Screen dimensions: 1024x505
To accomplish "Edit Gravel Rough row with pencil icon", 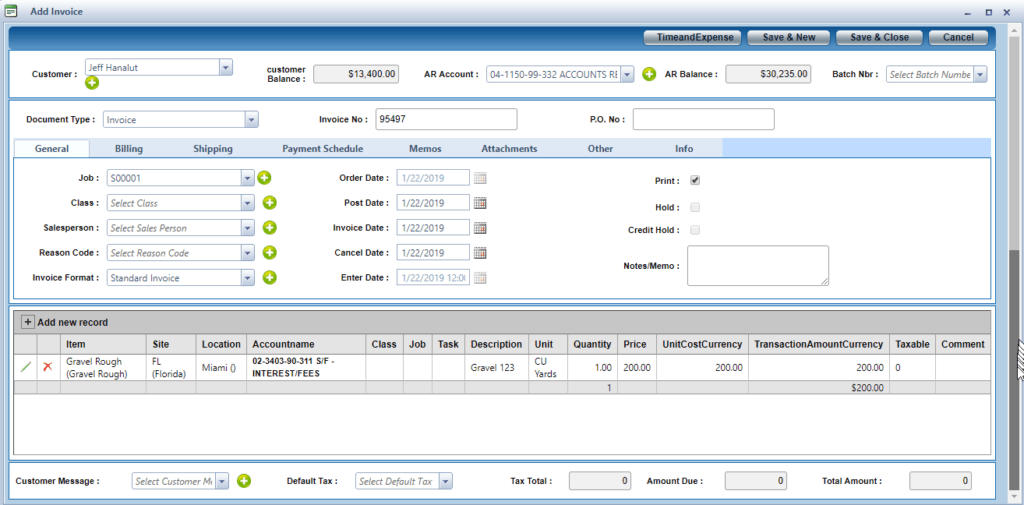I will (x=26, y=367).
